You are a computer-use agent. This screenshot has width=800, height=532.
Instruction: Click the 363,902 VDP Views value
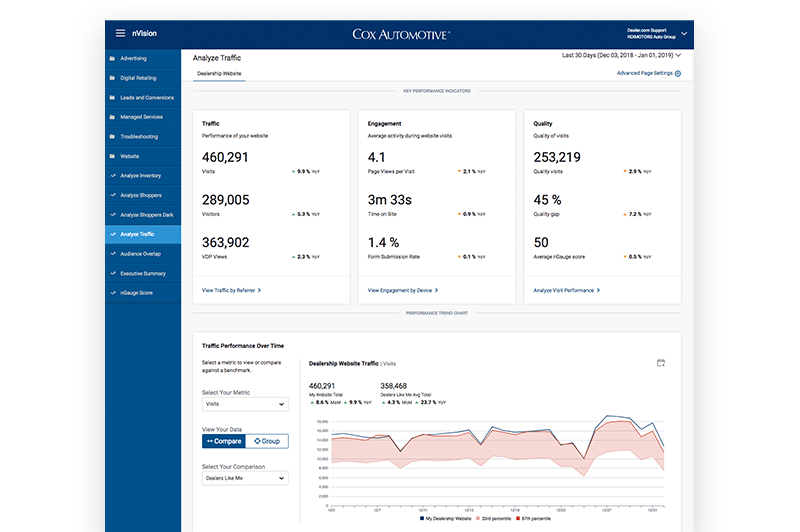(226, 242)
